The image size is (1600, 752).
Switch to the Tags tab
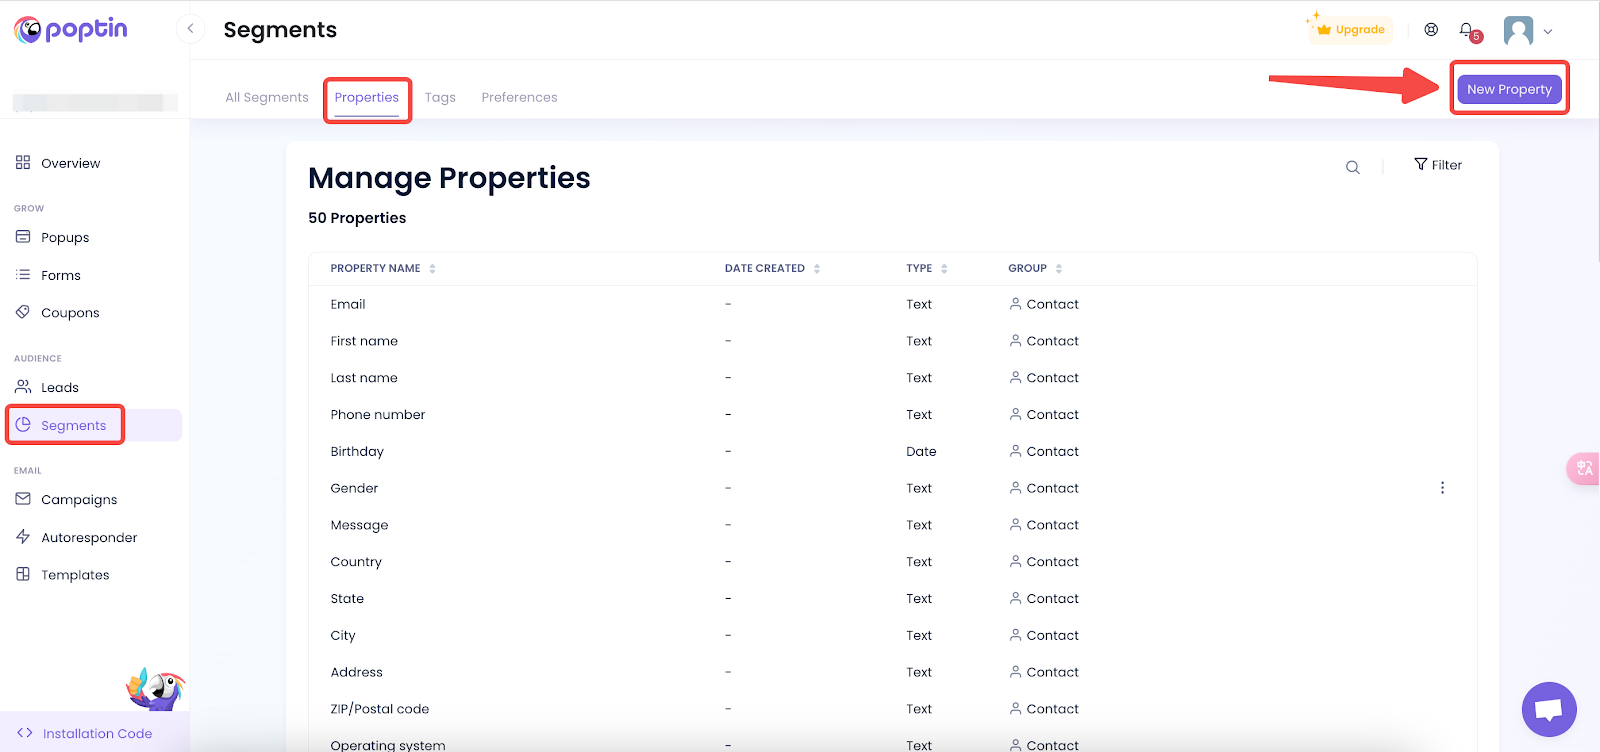[x=440, y=97]
